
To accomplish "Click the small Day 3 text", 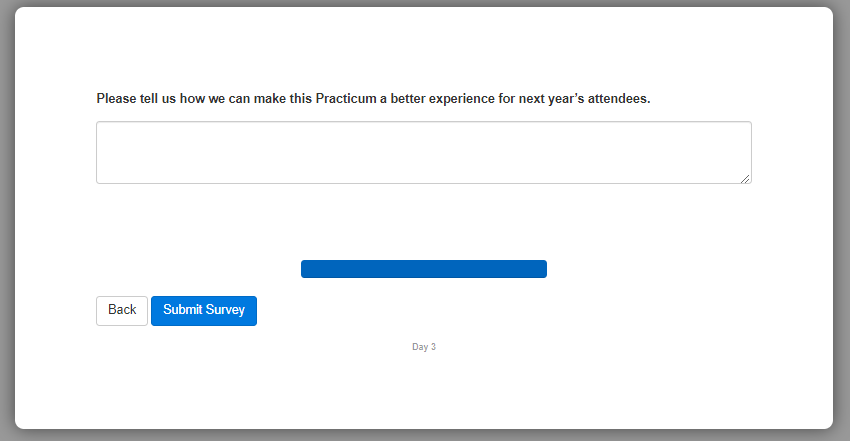I will click(424, 347).
